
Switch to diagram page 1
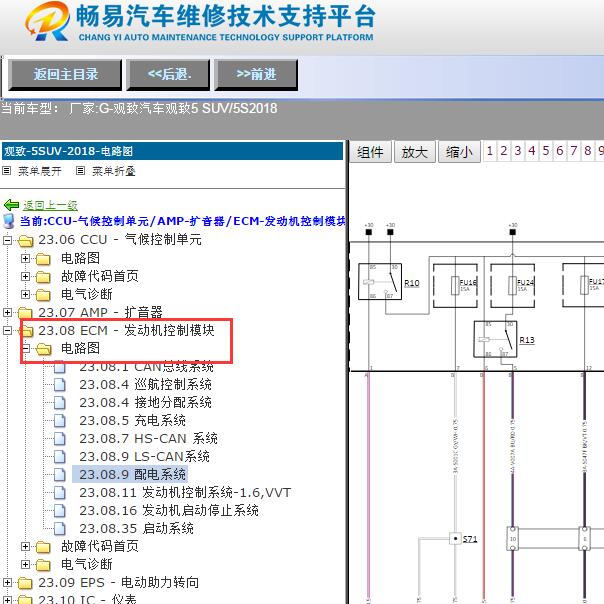[490, 151]
